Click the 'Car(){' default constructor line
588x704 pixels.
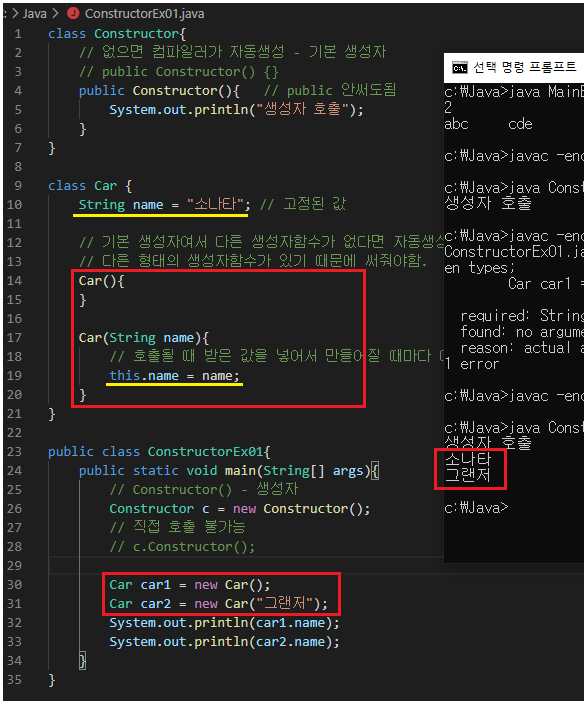pyautogui.click(x=101, y=281)
